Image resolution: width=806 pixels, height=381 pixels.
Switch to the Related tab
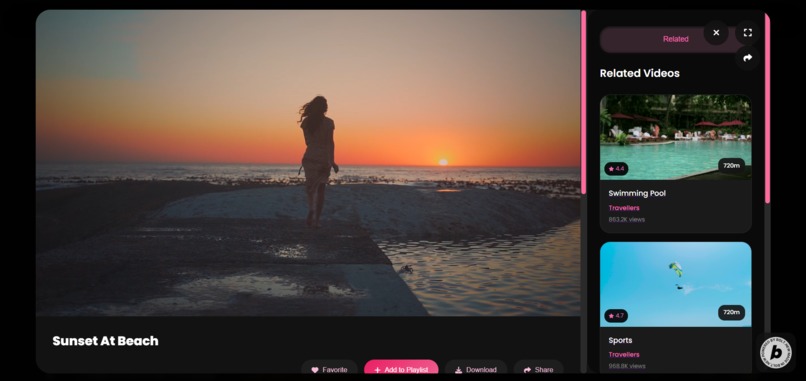tap(675, 39)
